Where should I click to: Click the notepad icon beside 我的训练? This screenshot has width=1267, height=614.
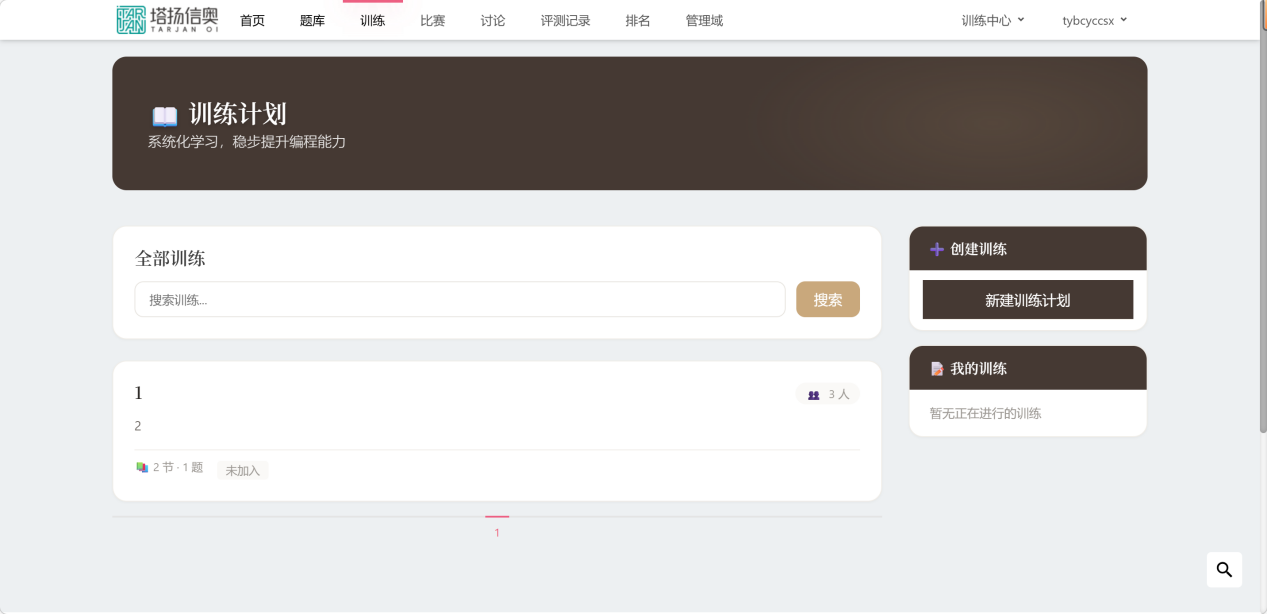[937, 369]
